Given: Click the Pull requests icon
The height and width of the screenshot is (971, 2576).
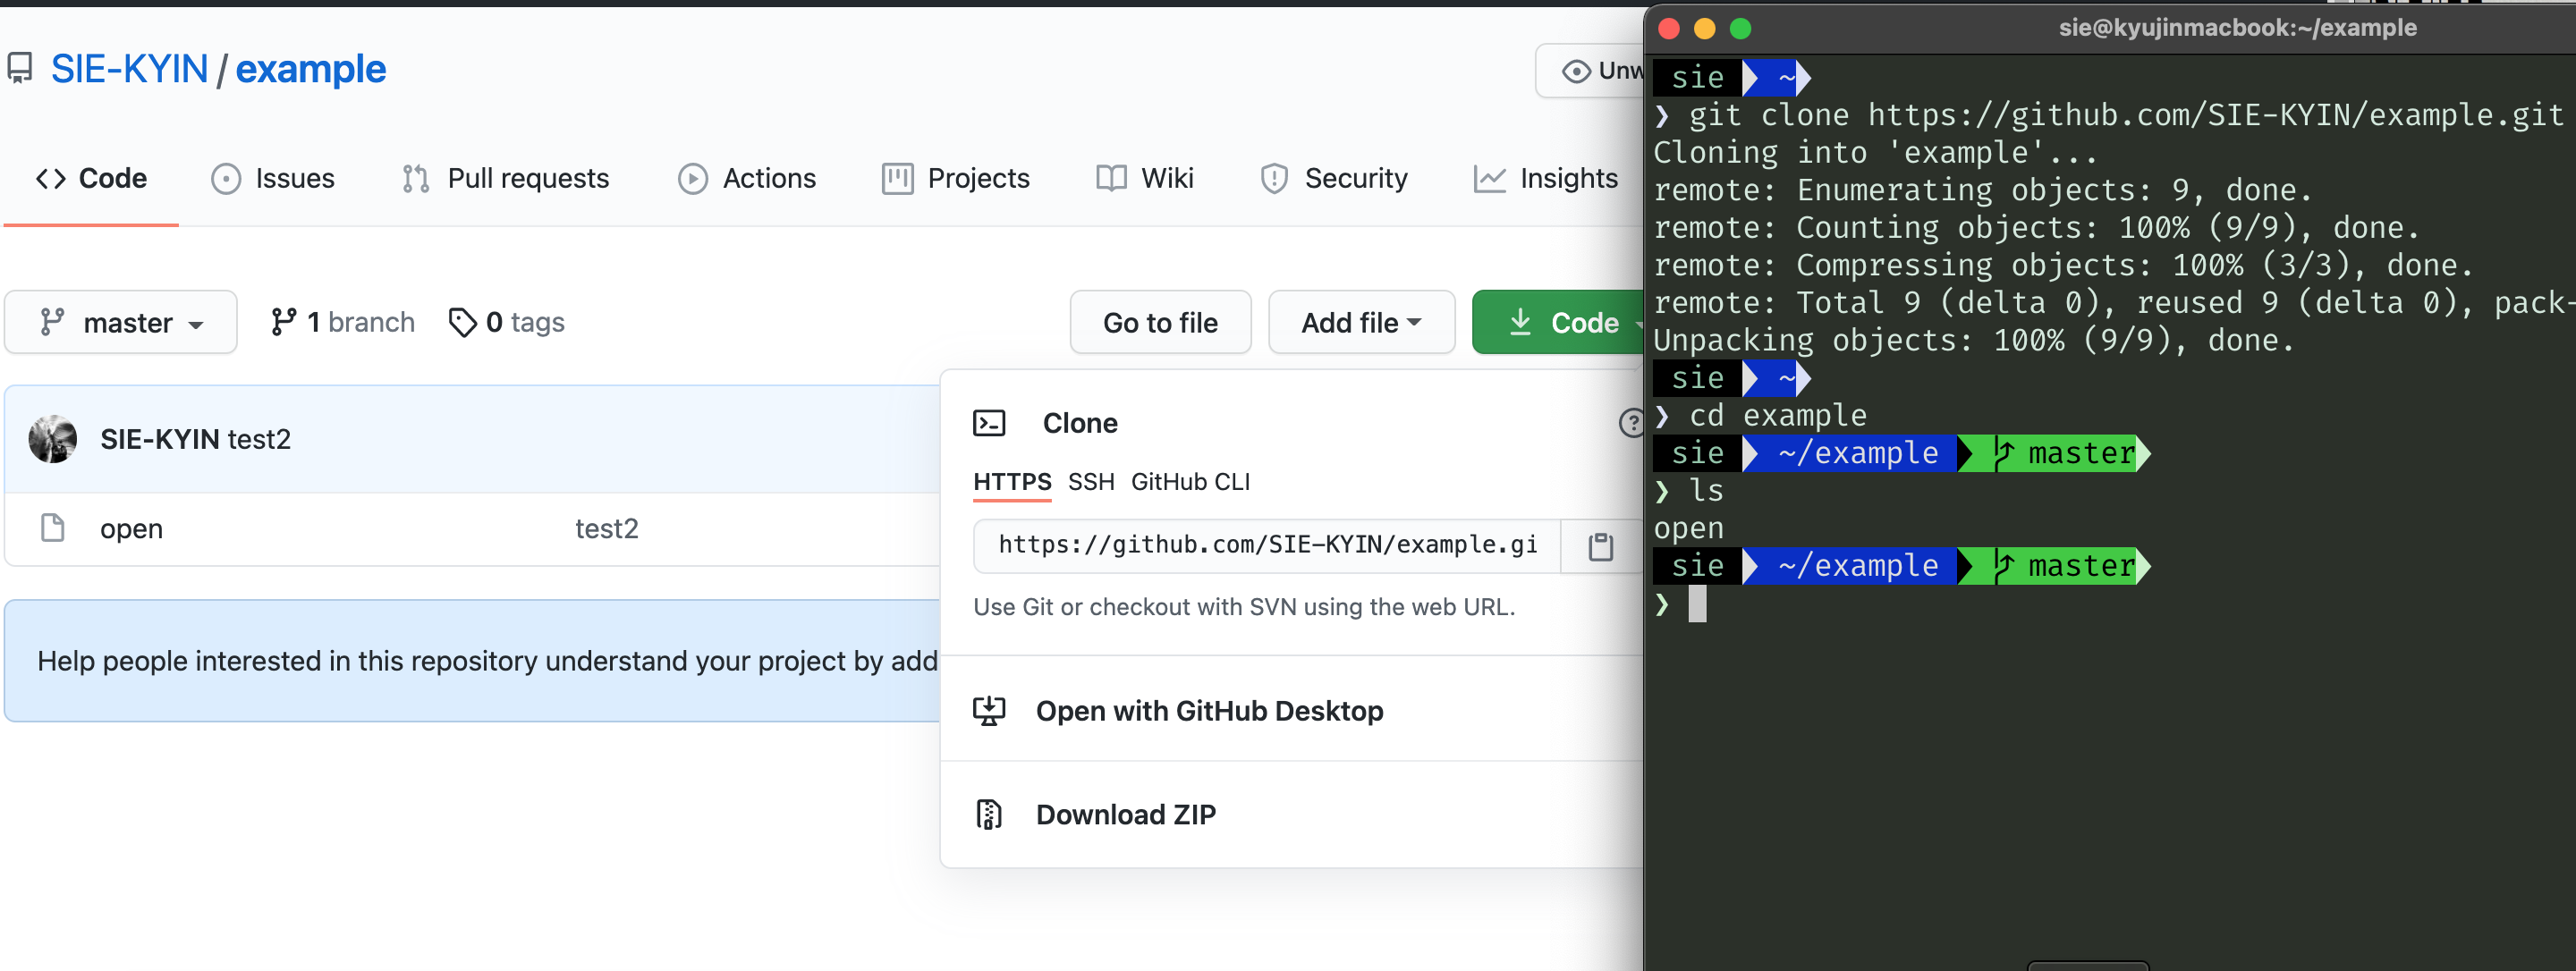Looking at the screenshot, I should click(x=416, y=179).
